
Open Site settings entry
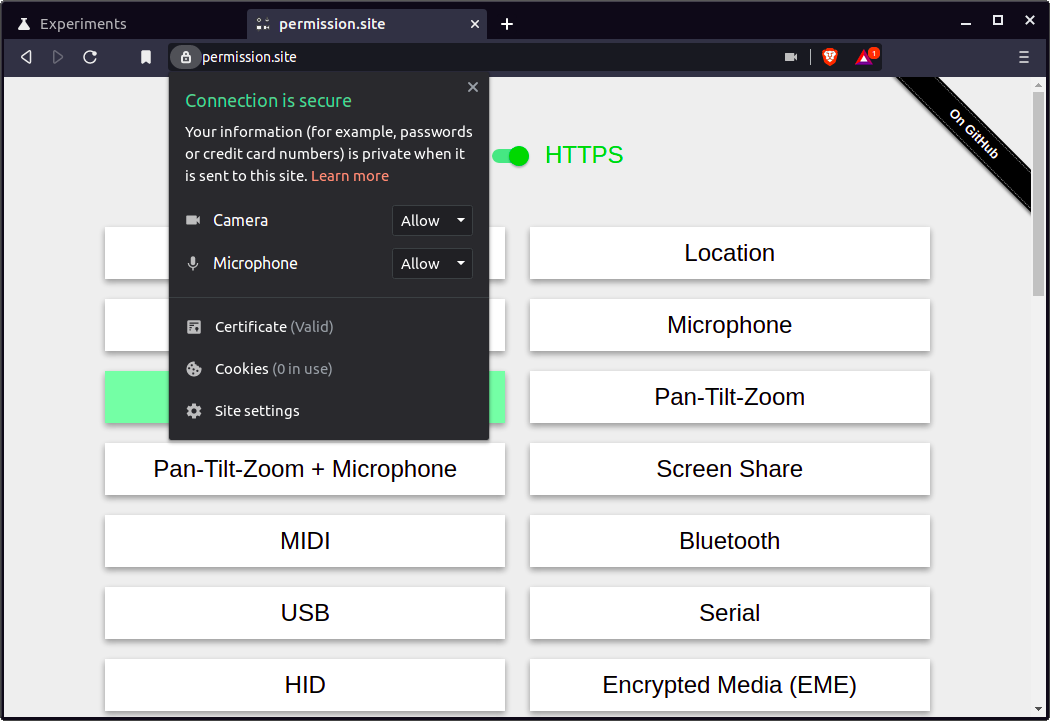(x=257, y=411)
